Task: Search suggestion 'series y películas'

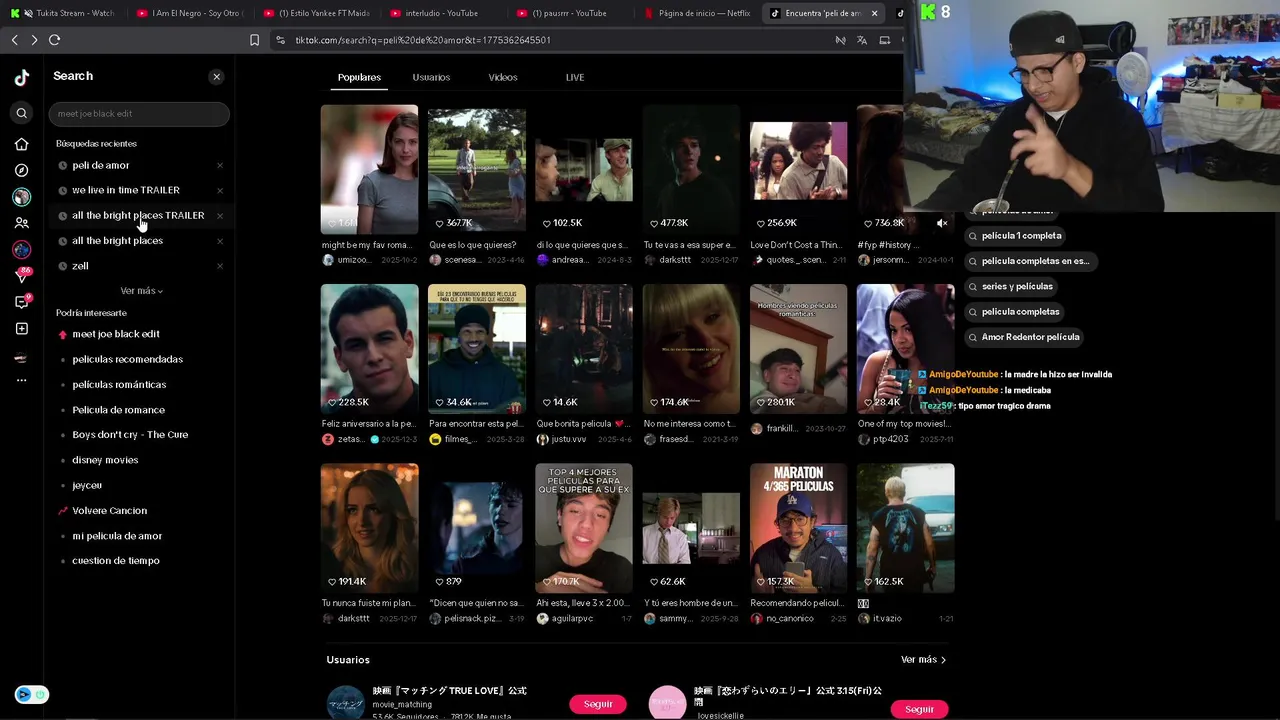Action: point(1010,287)
